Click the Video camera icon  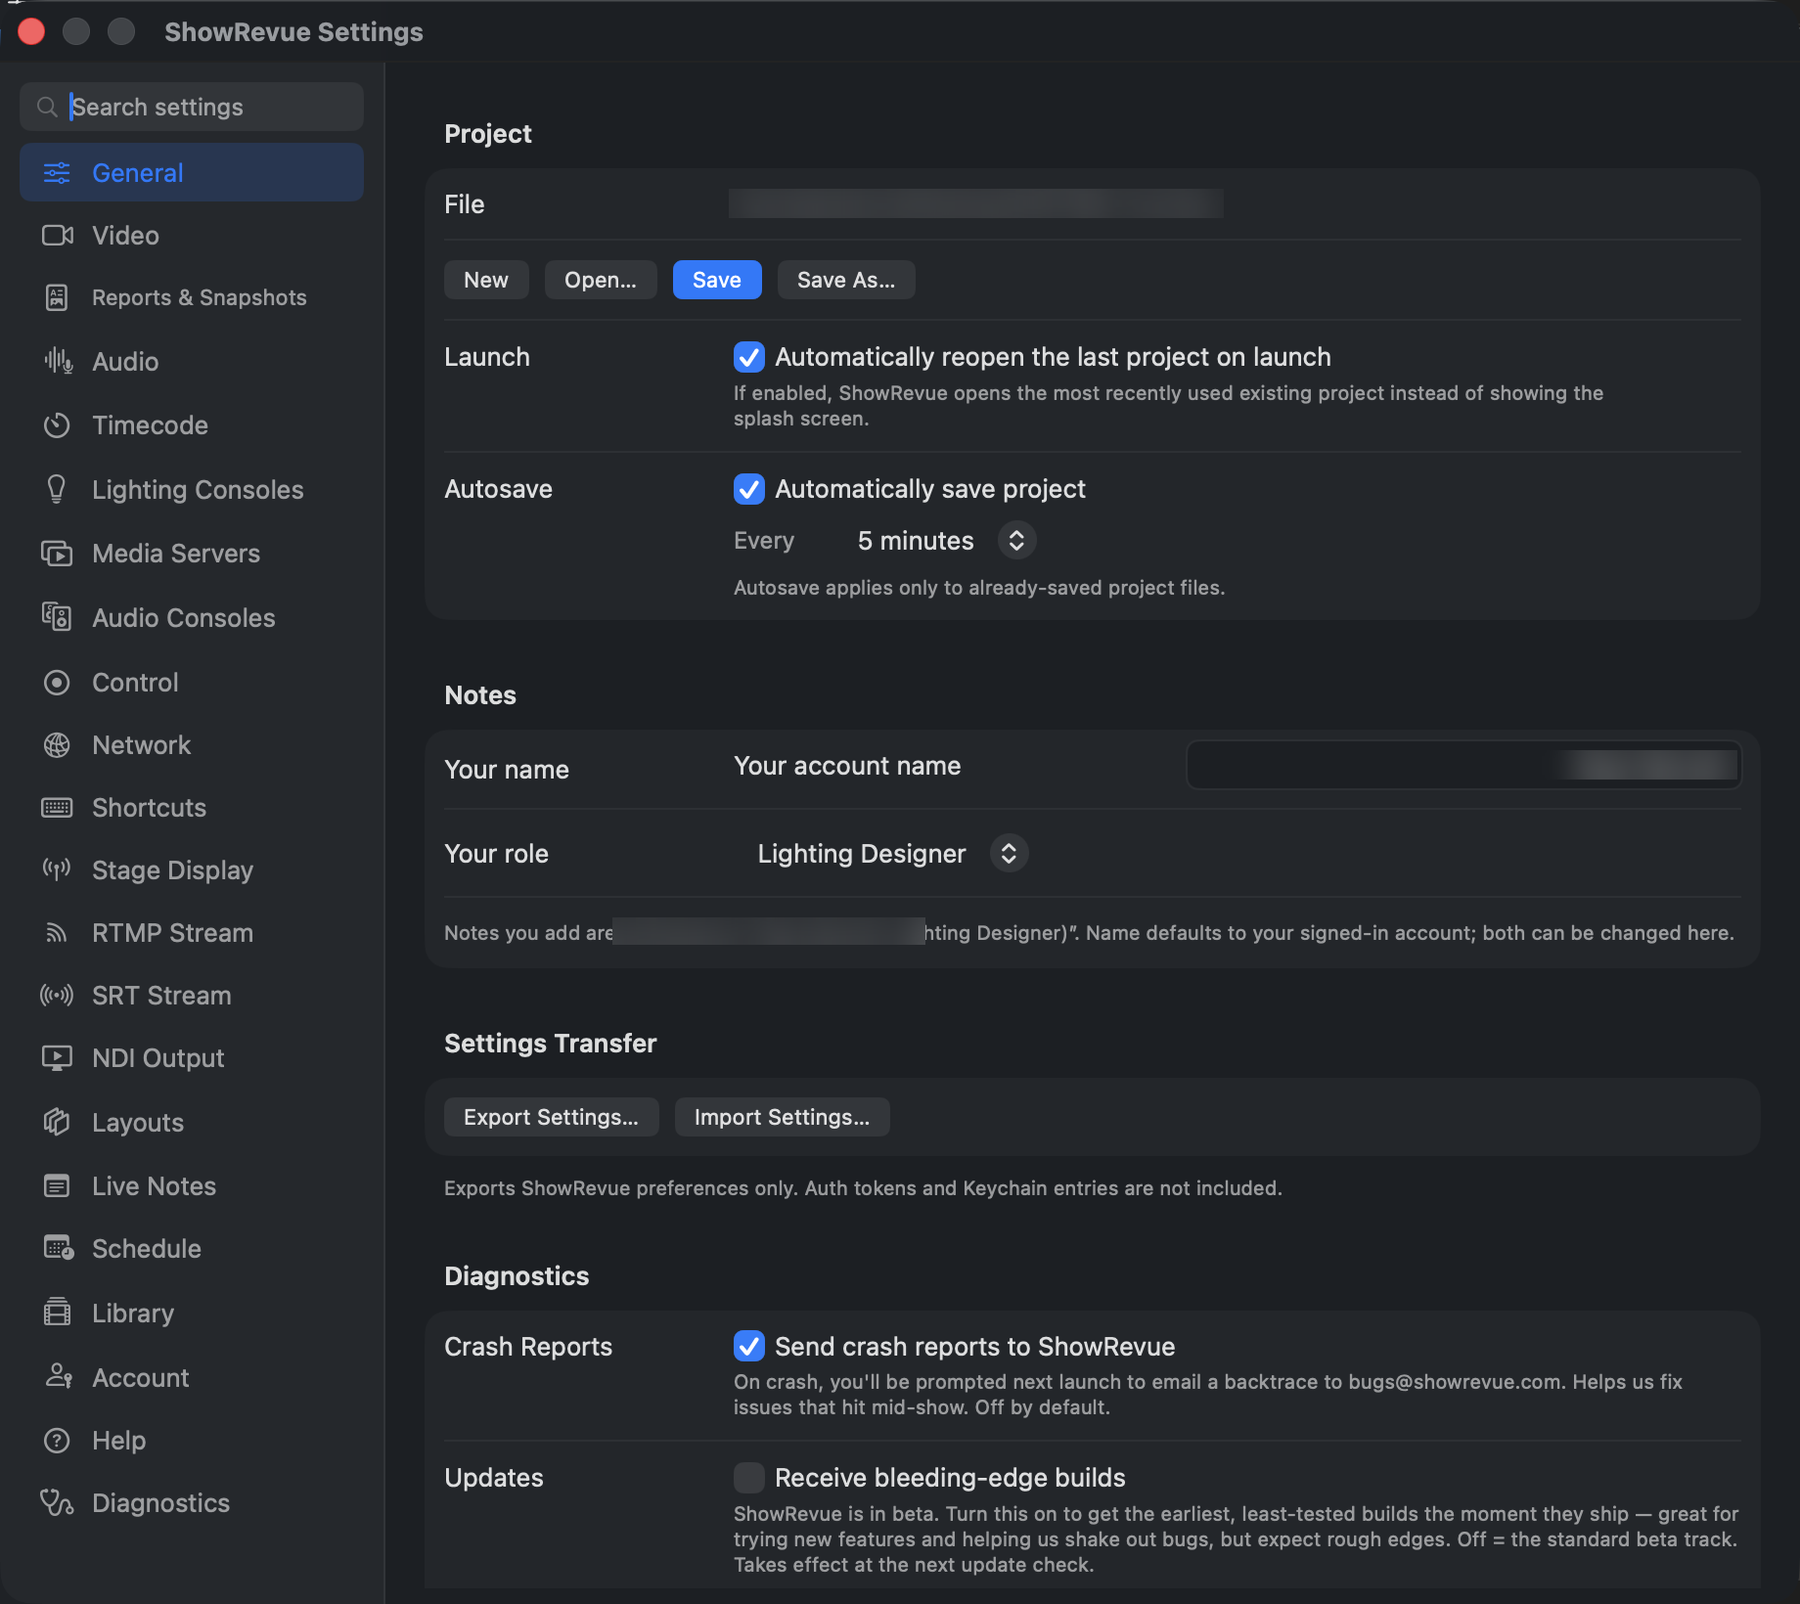(57, 235)
